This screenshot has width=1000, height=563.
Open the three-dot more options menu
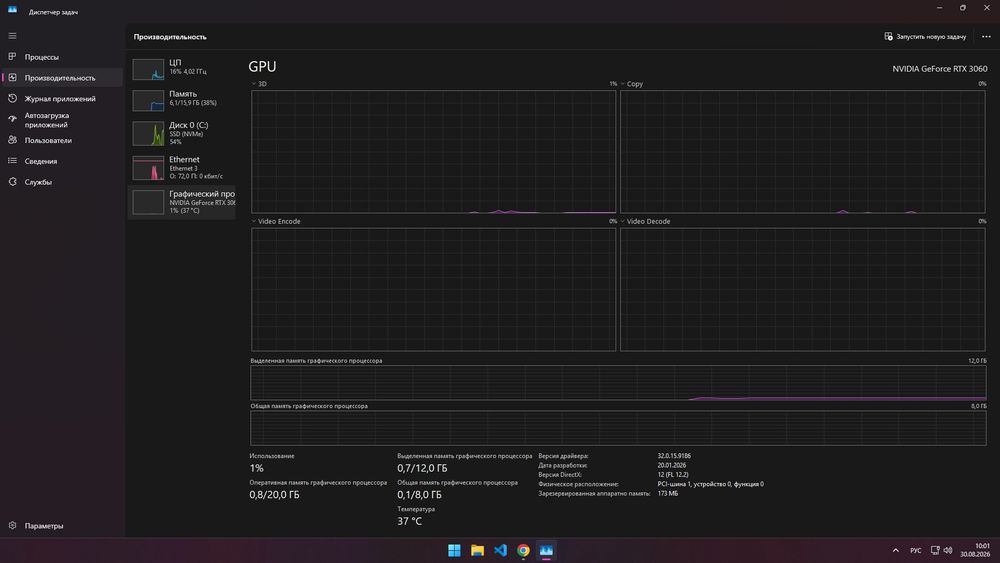coord(986,37)
